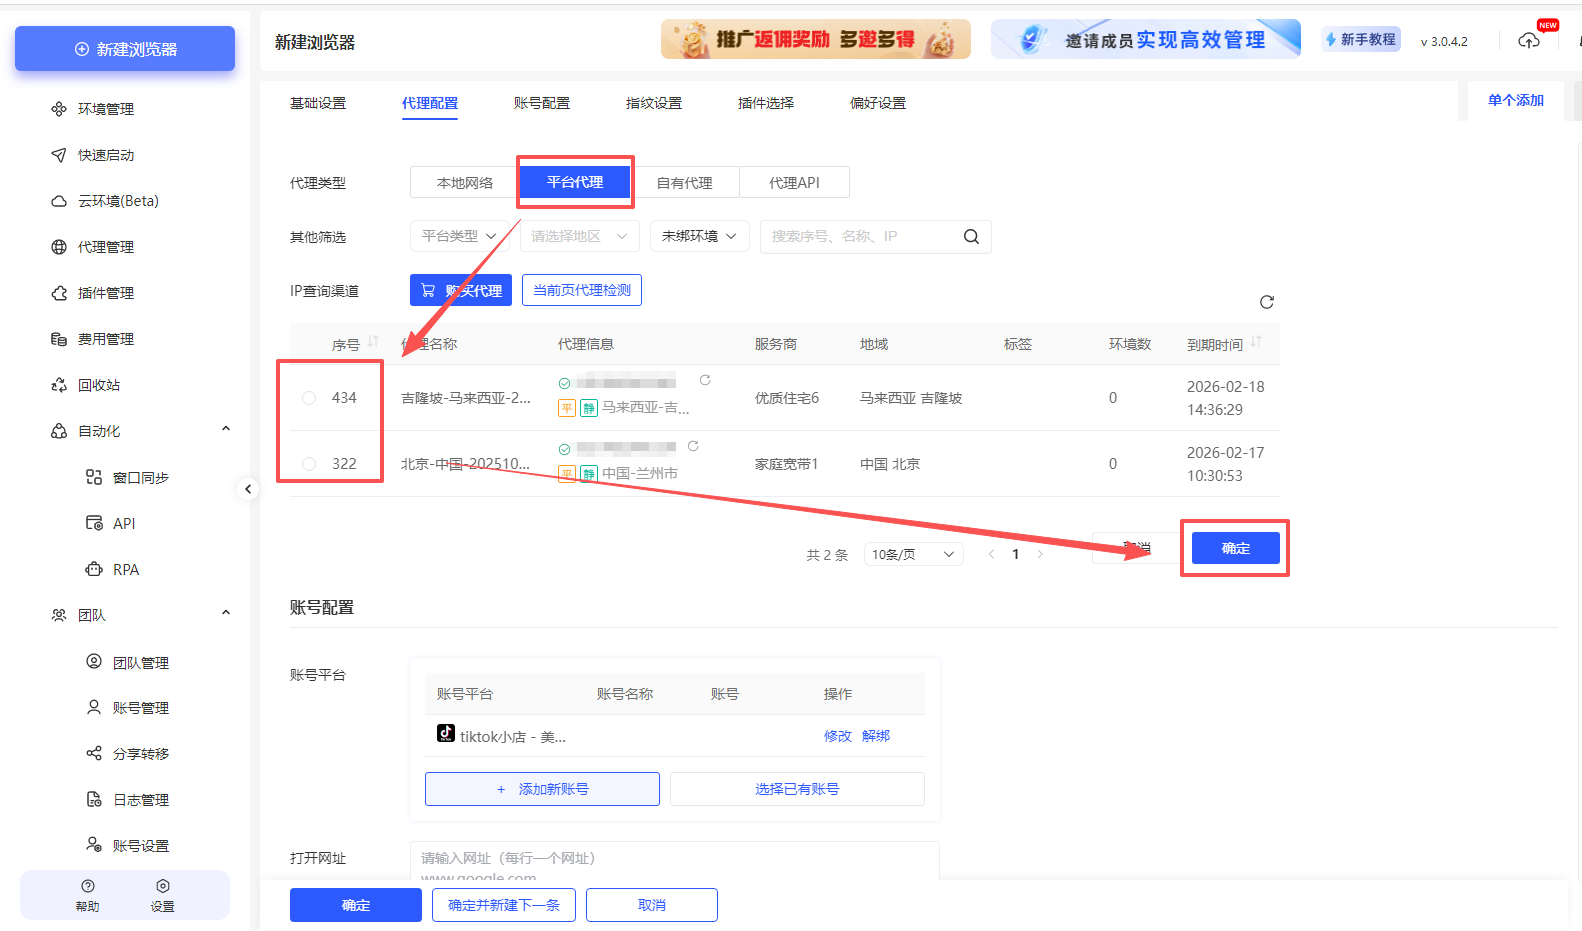Click bottom 取消 button
The width and height of the screenshot is (1582, 931).
coord(652,905)
